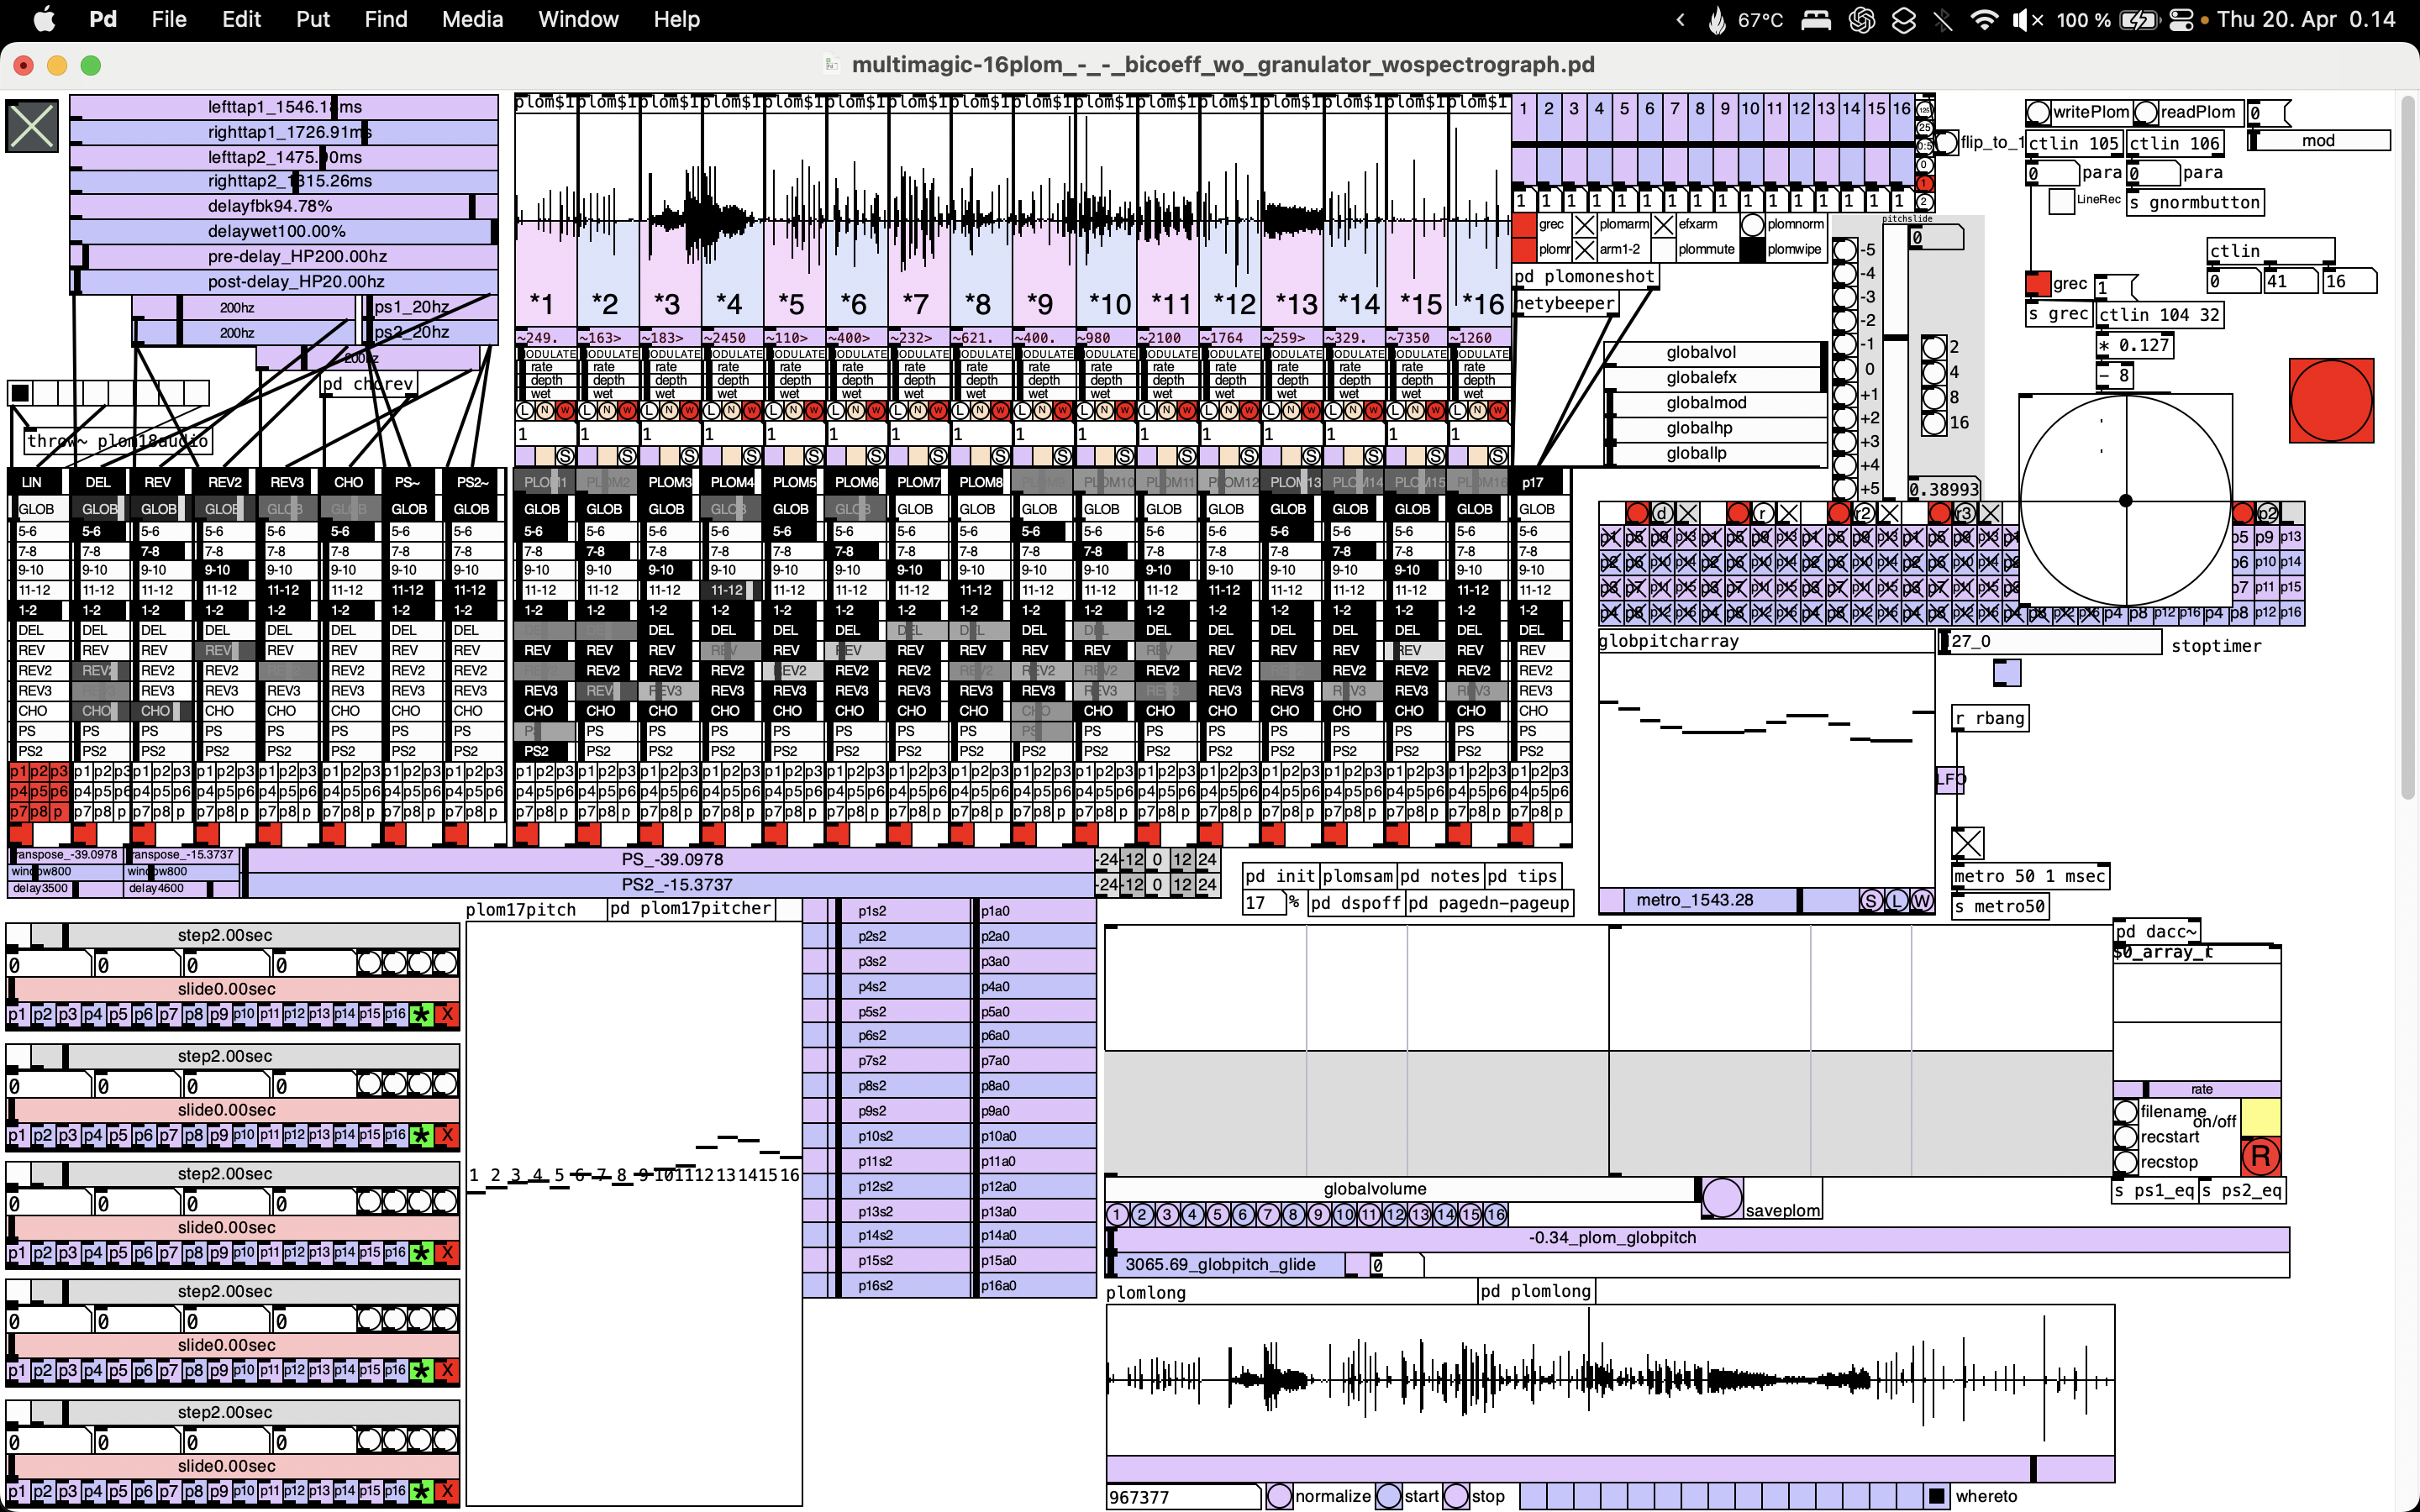Click the pd notes object
This screenshot has height=1512, width=2420.
click(x=1439, y=876)
